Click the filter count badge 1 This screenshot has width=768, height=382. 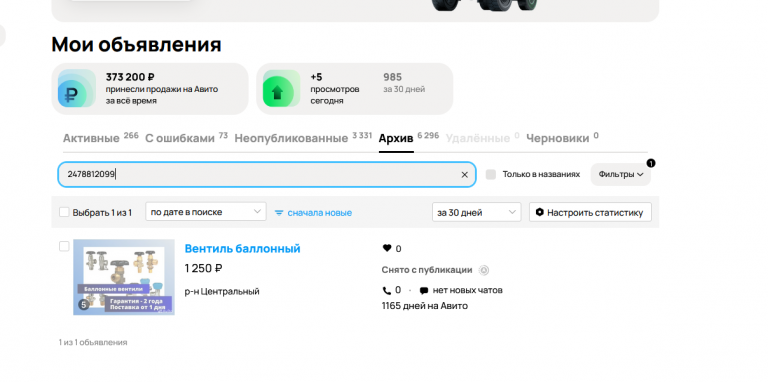tap(650, 163)
